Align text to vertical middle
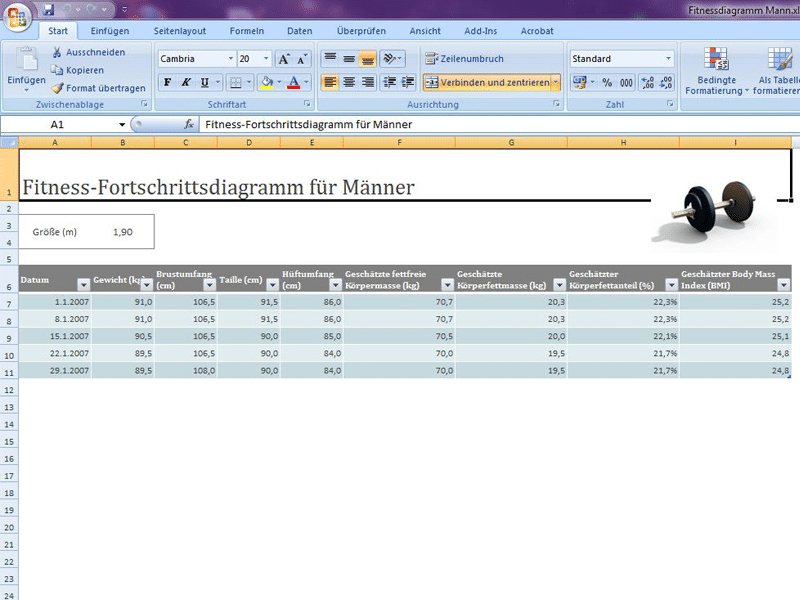800x600 pixels. click(x=349, y=59)
